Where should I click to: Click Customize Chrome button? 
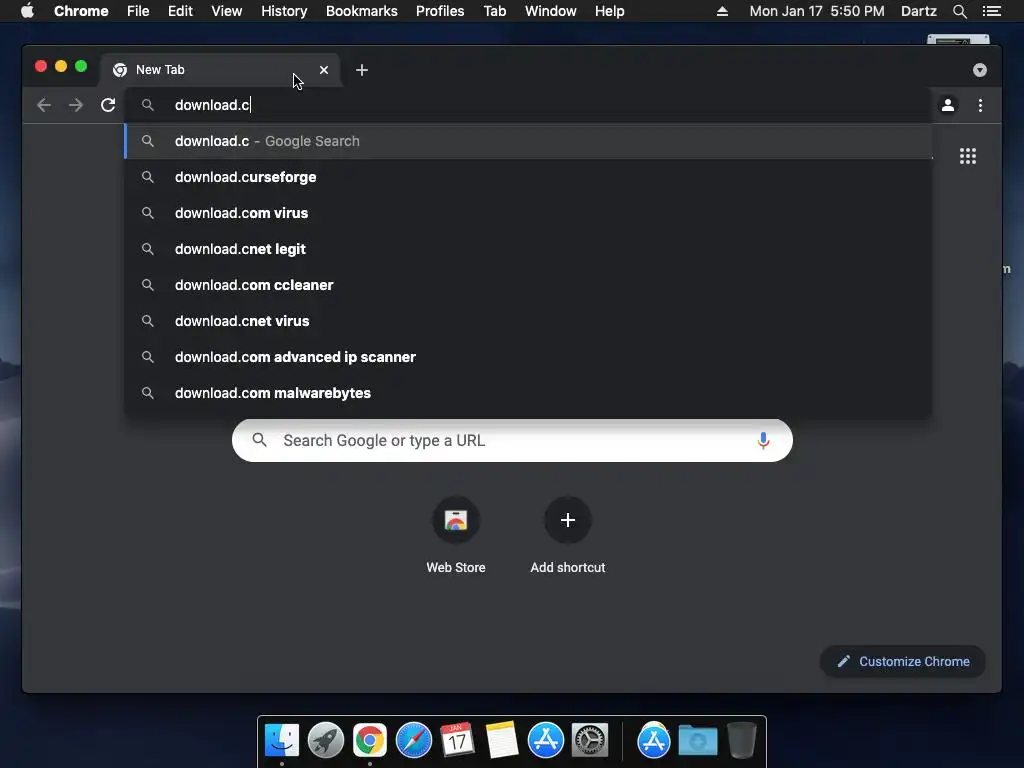(x=903, y=662)
